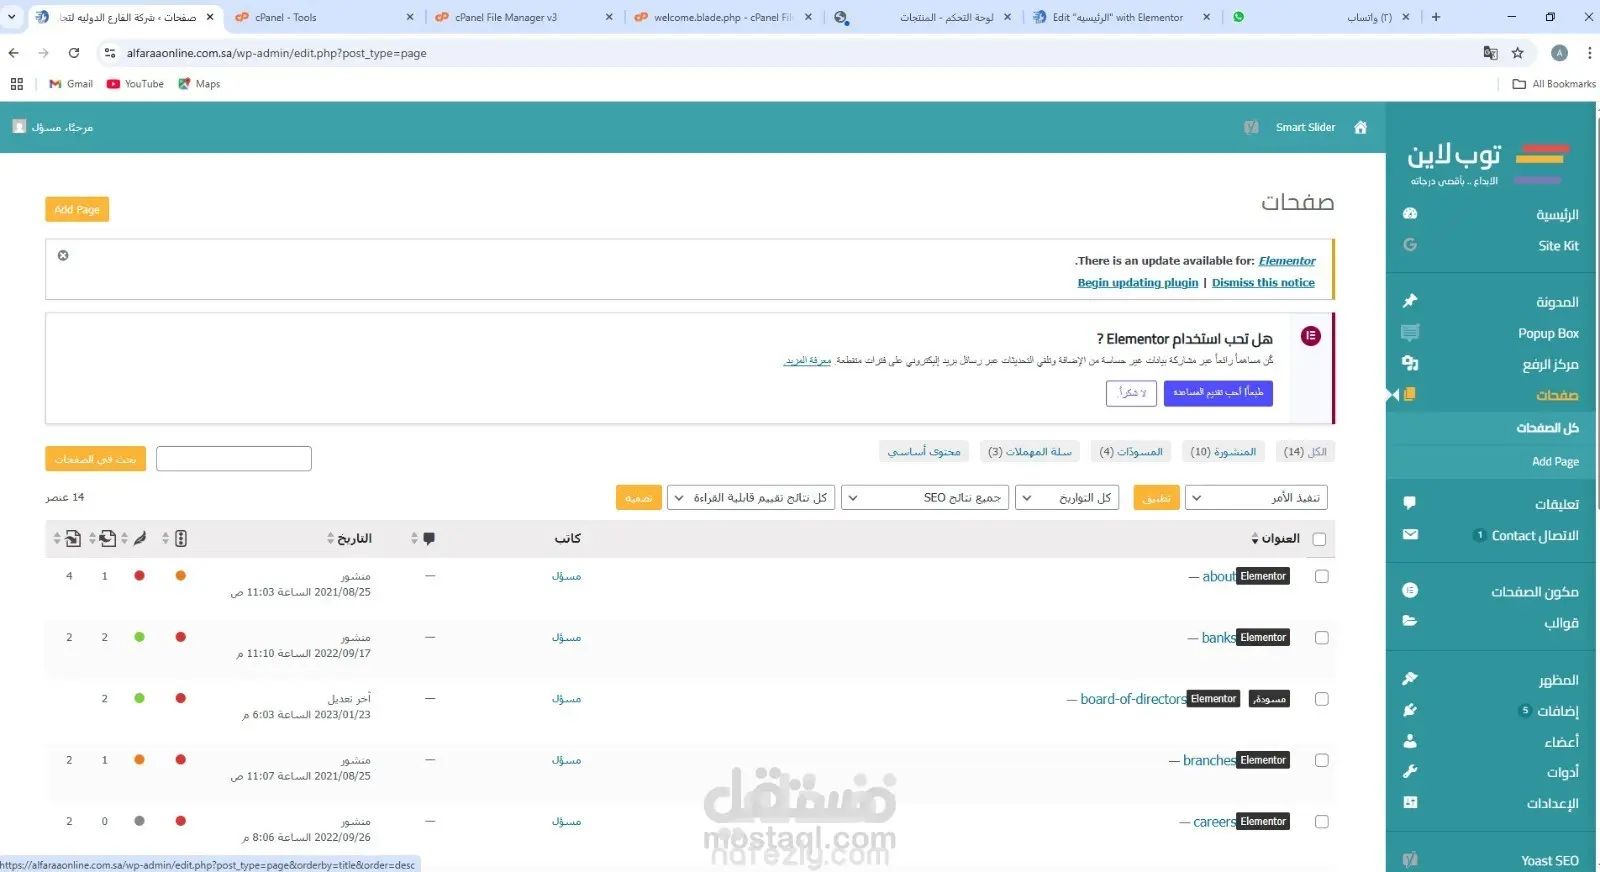Click Begin updating plugin link

pyautogui.click(x=1138, y=283)
